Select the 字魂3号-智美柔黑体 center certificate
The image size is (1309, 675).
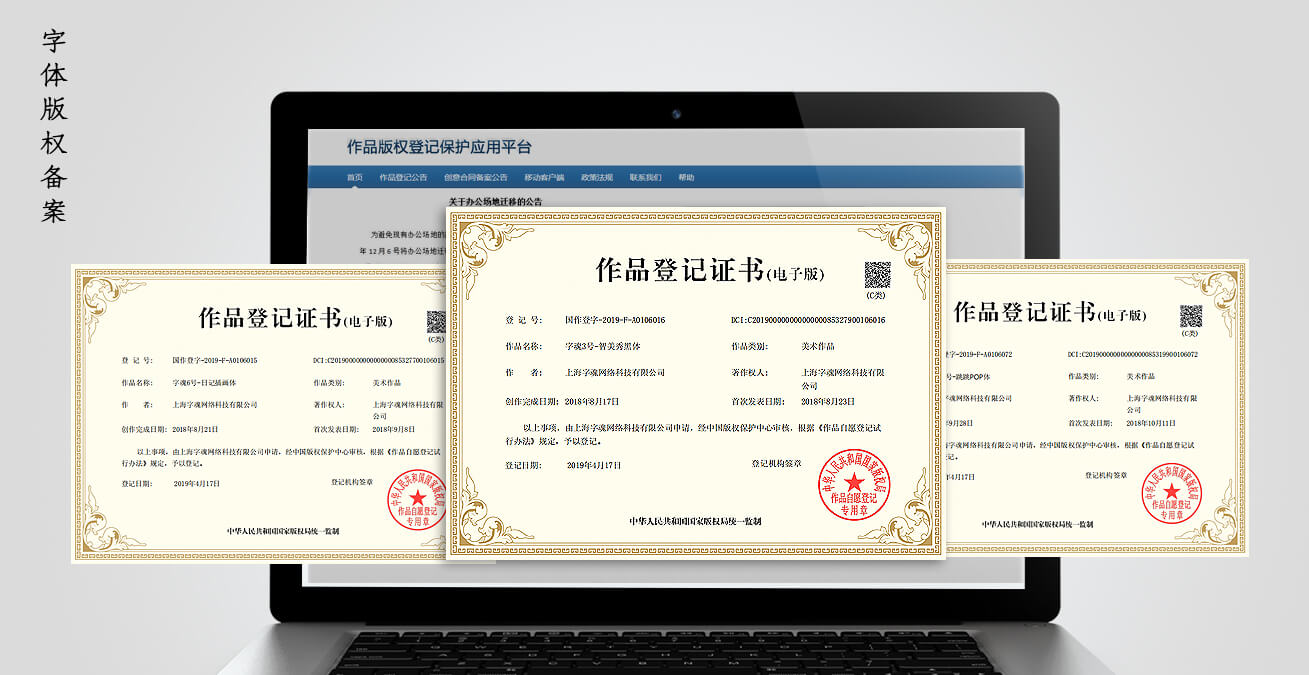coord(695,383)
